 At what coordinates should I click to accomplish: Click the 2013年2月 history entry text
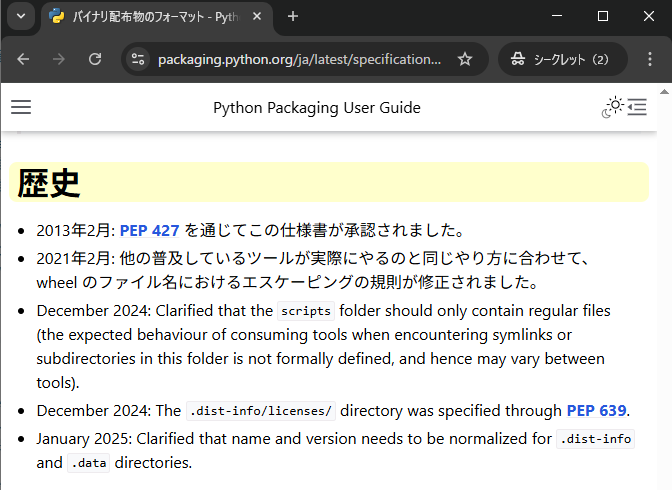[x=252, y=231]
